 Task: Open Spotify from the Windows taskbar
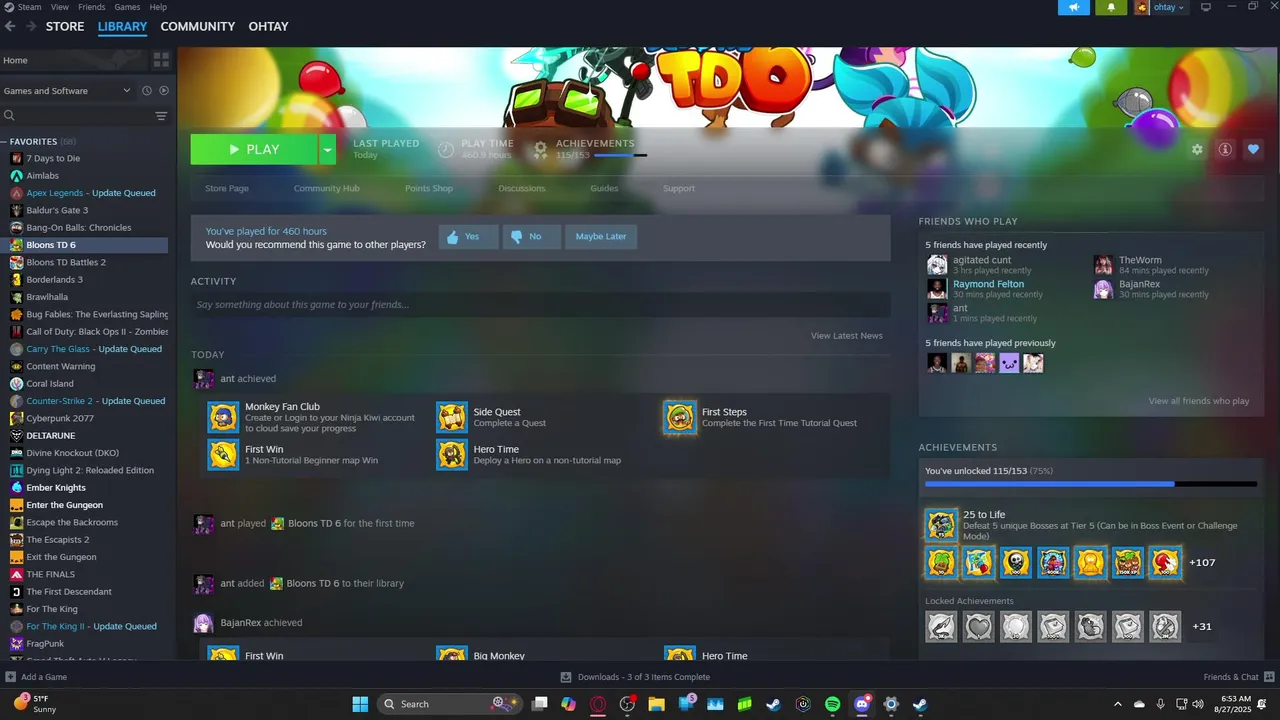click(833, 704)
